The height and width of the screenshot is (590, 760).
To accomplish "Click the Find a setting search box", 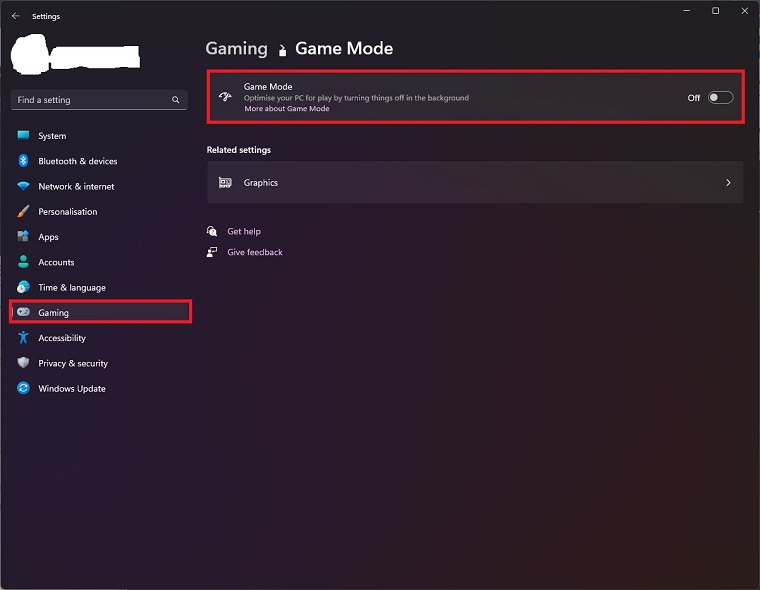I will [90, 100].
